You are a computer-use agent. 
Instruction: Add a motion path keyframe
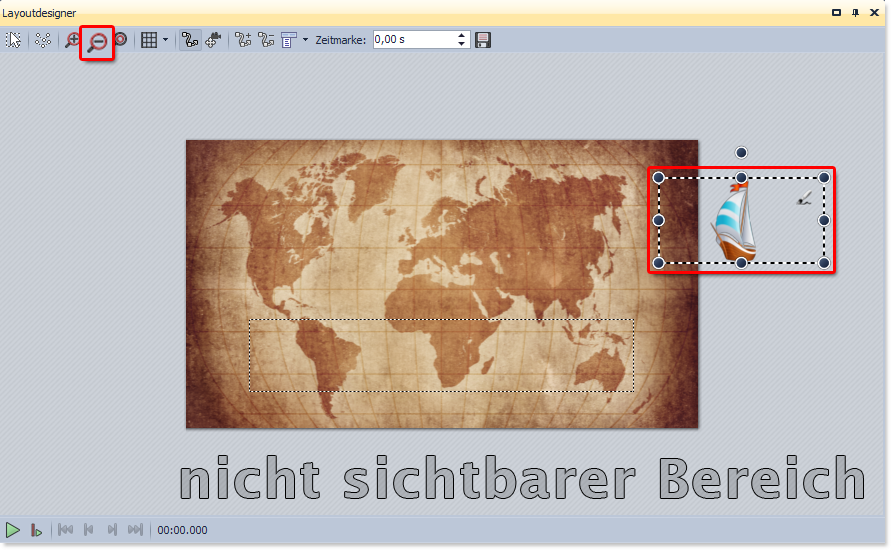(243, 40)
